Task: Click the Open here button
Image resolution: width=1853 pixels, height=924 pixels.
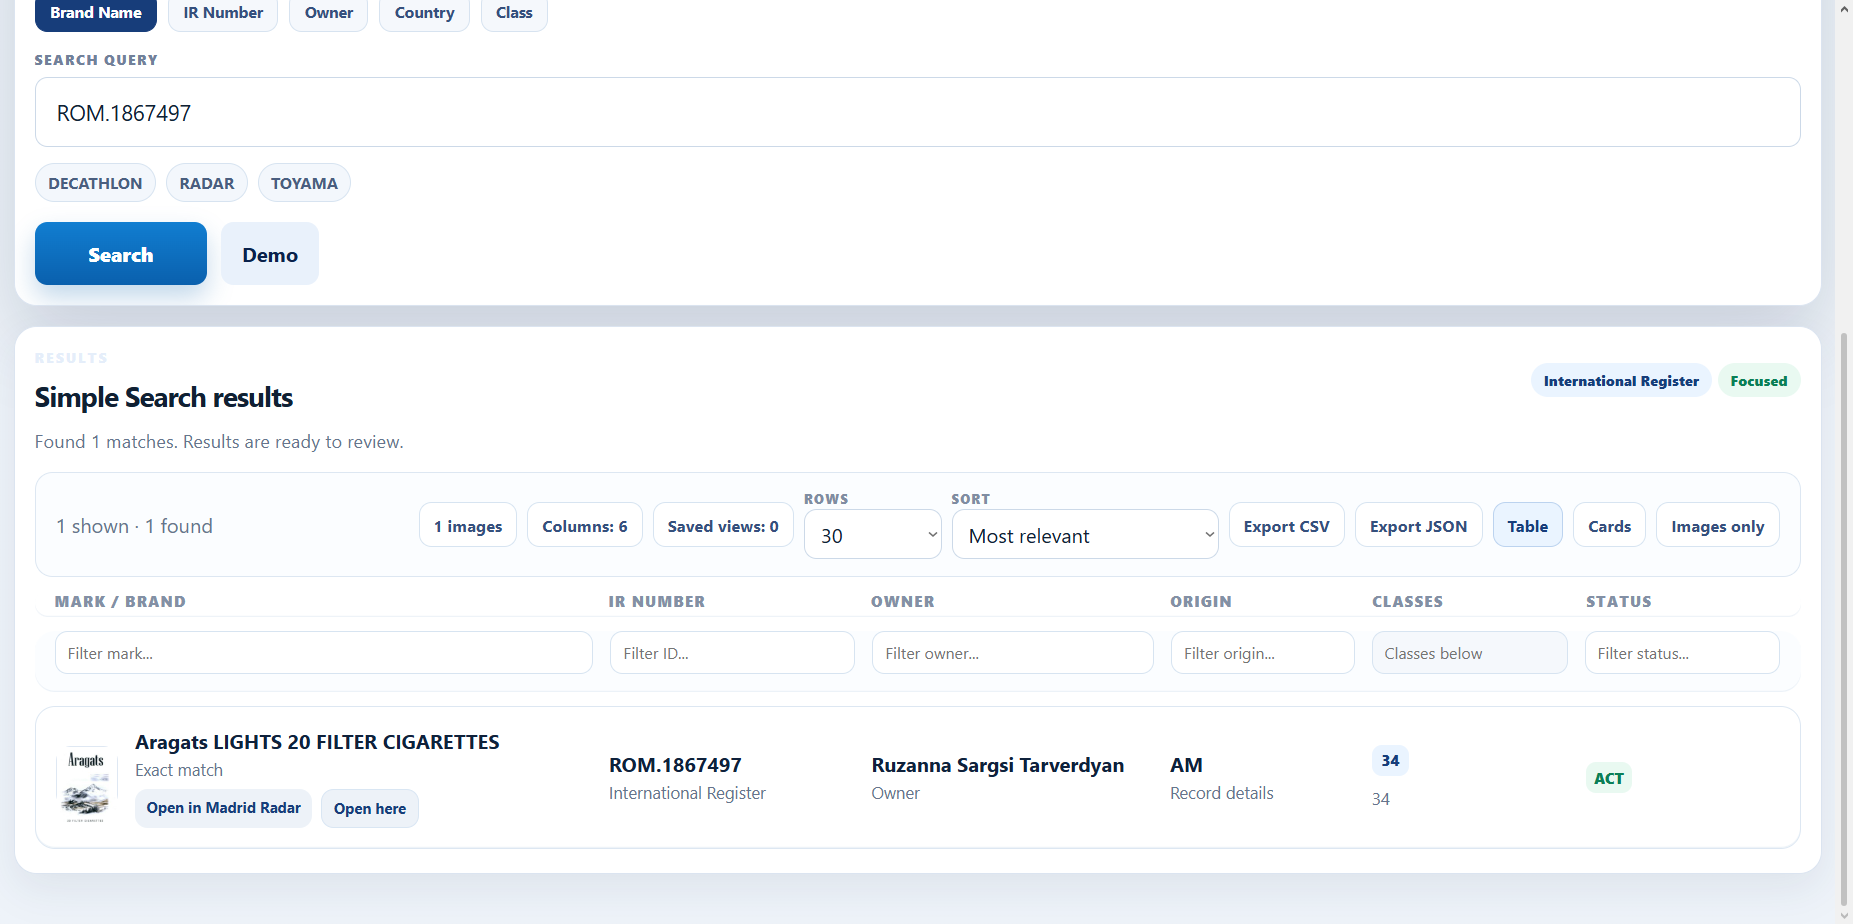Action: [370, 808]
